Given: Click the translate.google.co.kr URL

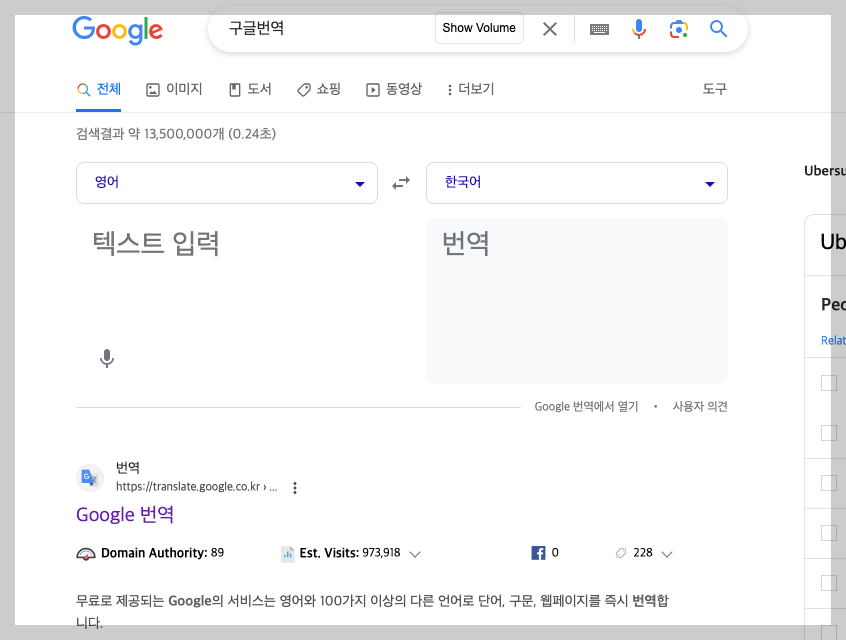Looking at the screenshot, I should click(x=196, y=487).
